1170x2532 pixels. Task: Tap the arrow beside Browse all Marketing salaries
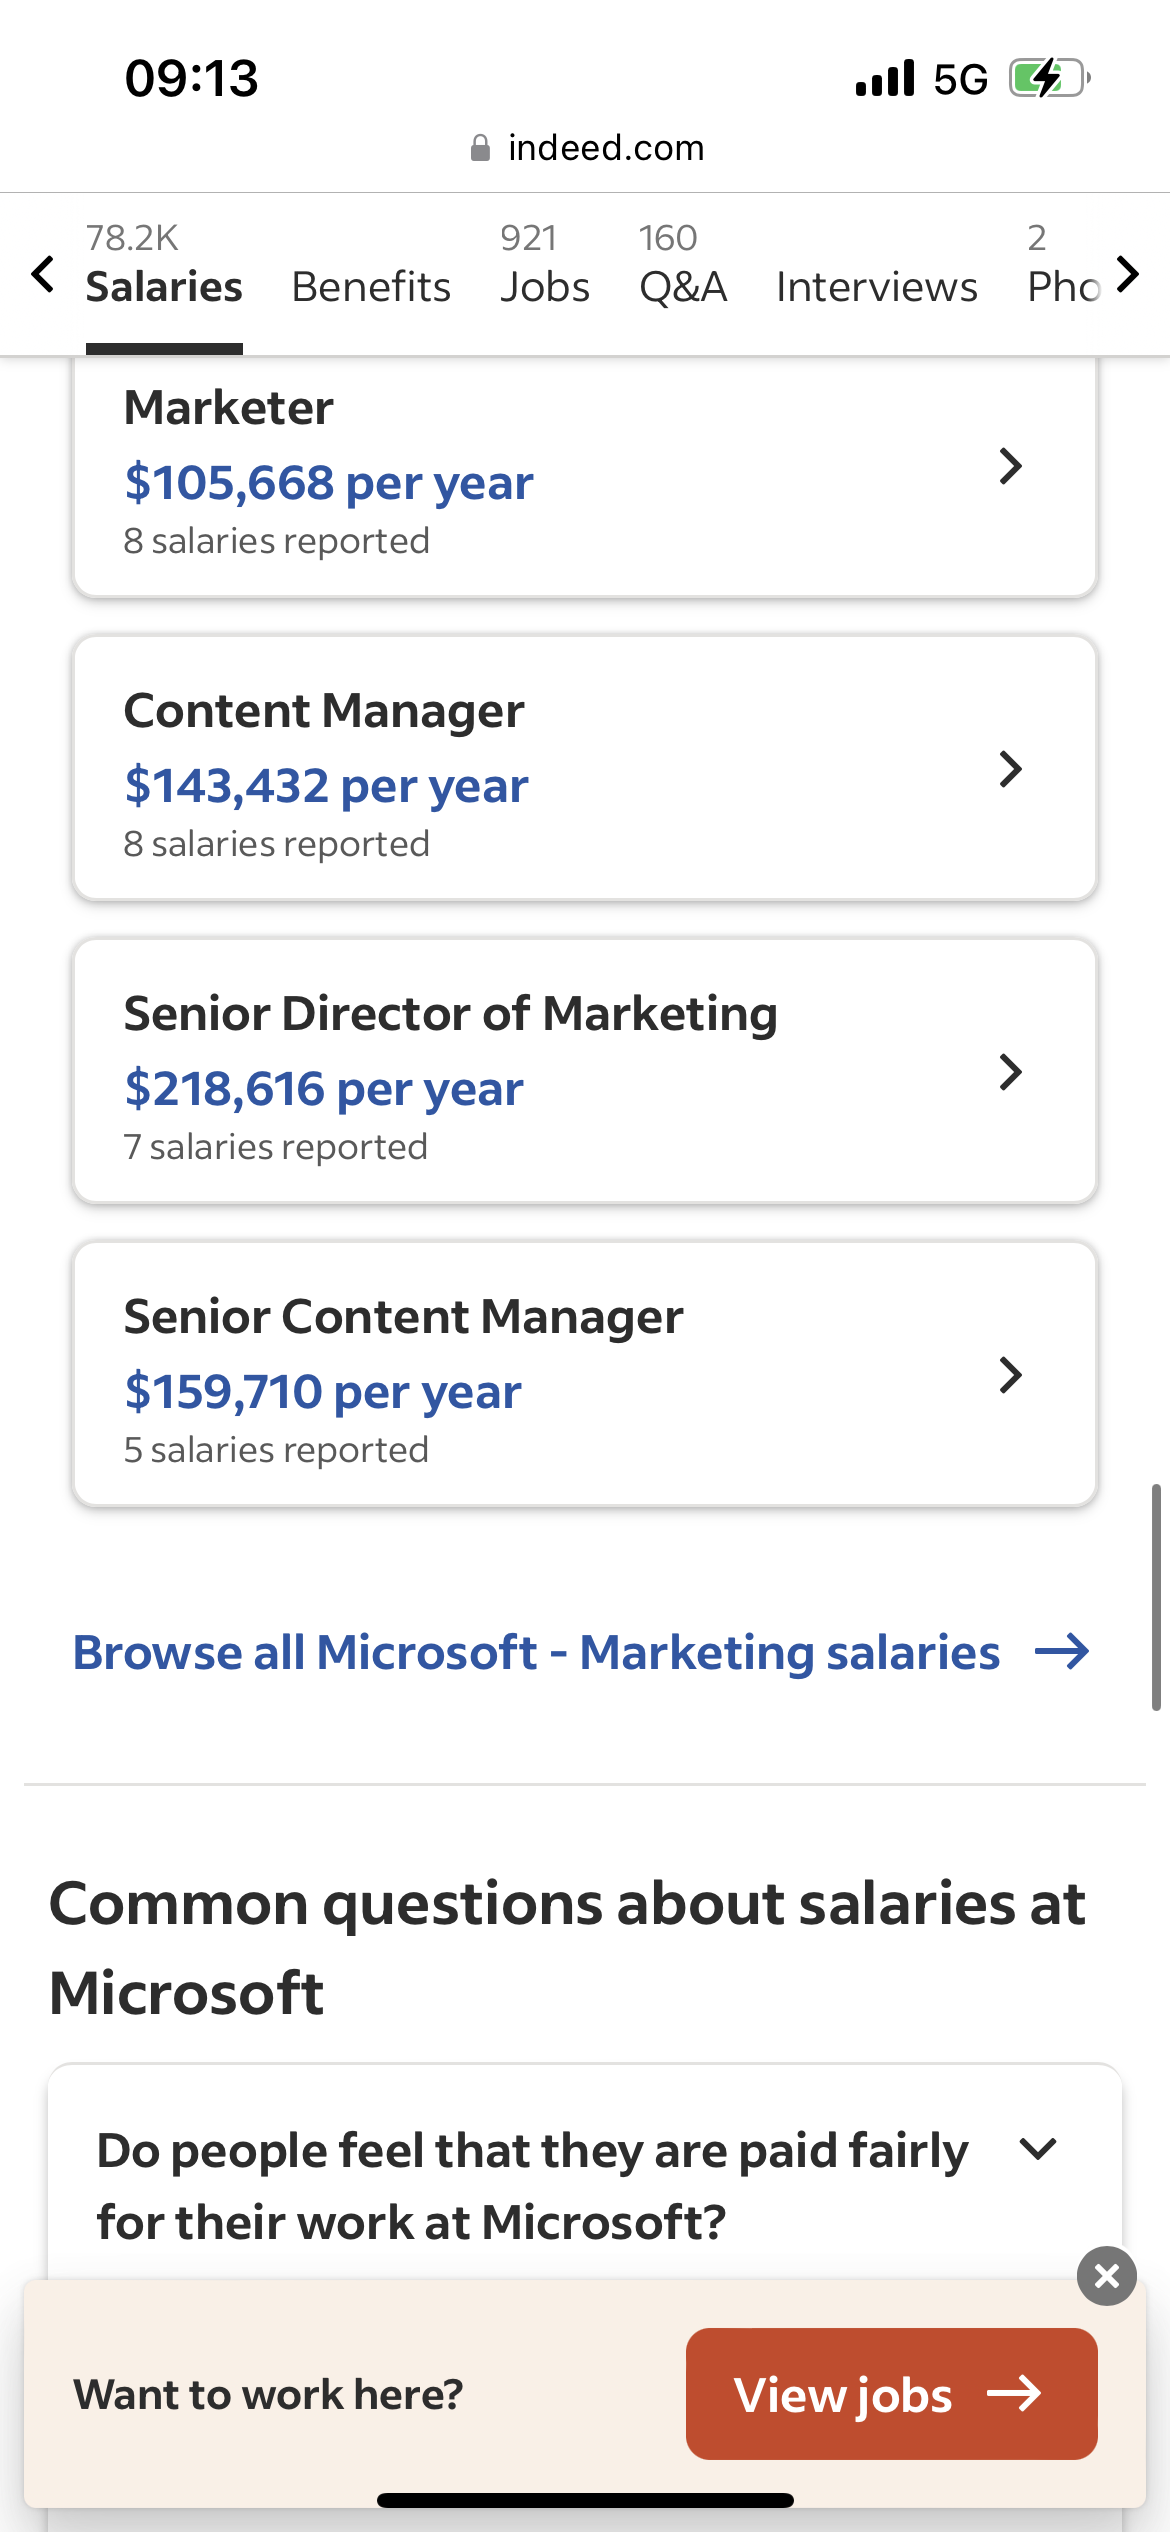tap(1062, 1652)
